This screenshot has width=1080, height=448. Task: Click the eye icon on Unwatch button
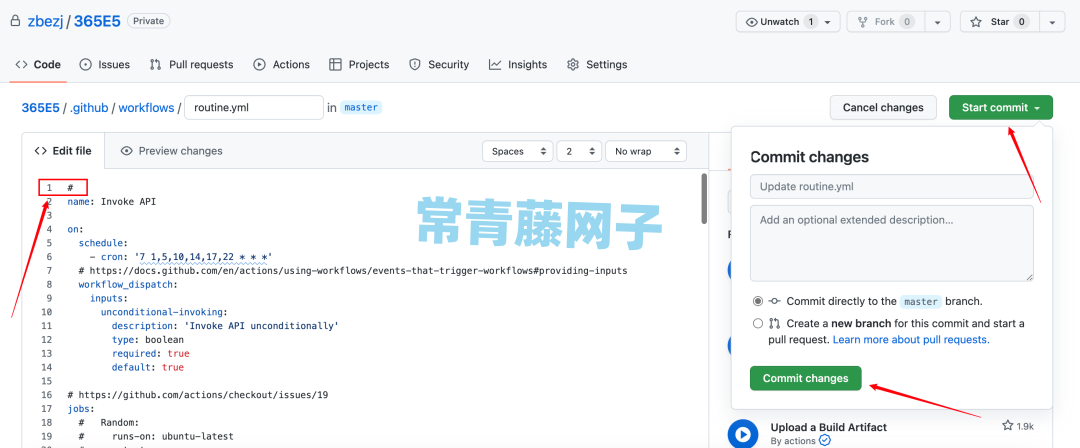pos(751,22)
